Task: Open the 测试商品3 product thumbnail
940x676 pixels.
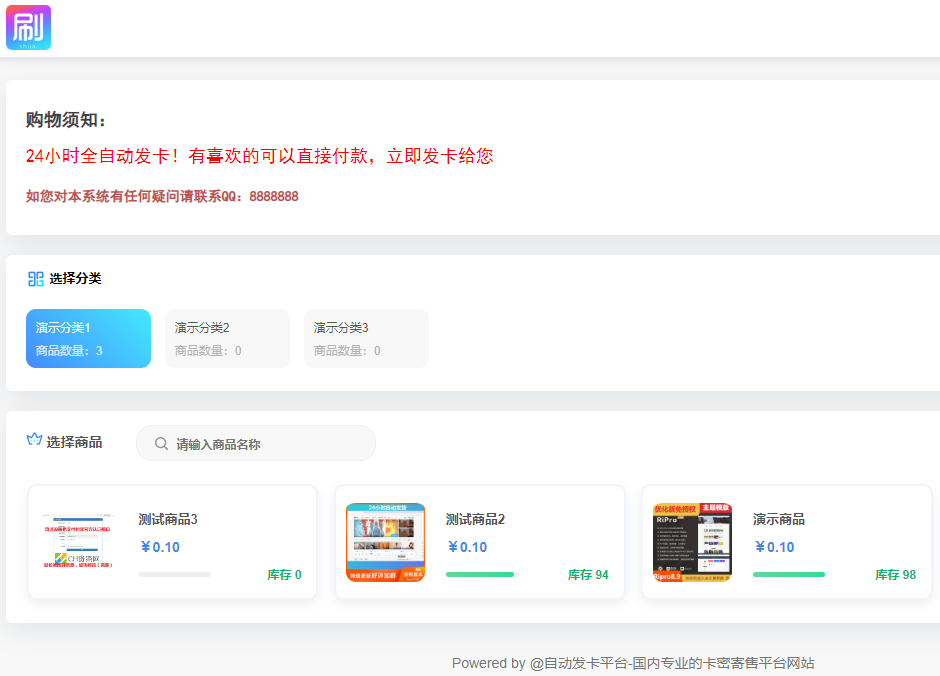Action: point(78,542)
